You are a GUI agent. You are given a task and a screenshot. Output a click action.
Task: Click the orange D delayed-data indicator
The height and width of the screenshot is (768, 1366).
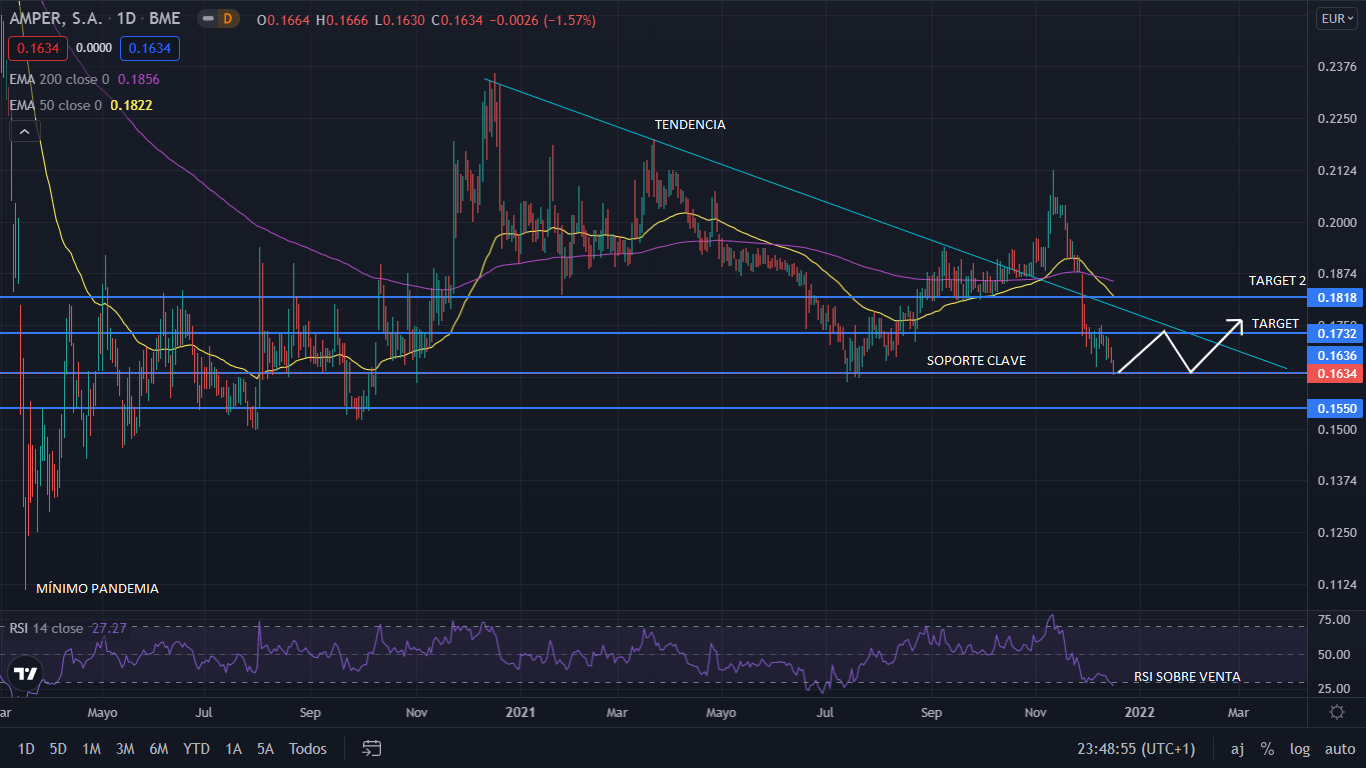(x=227, y=19)
